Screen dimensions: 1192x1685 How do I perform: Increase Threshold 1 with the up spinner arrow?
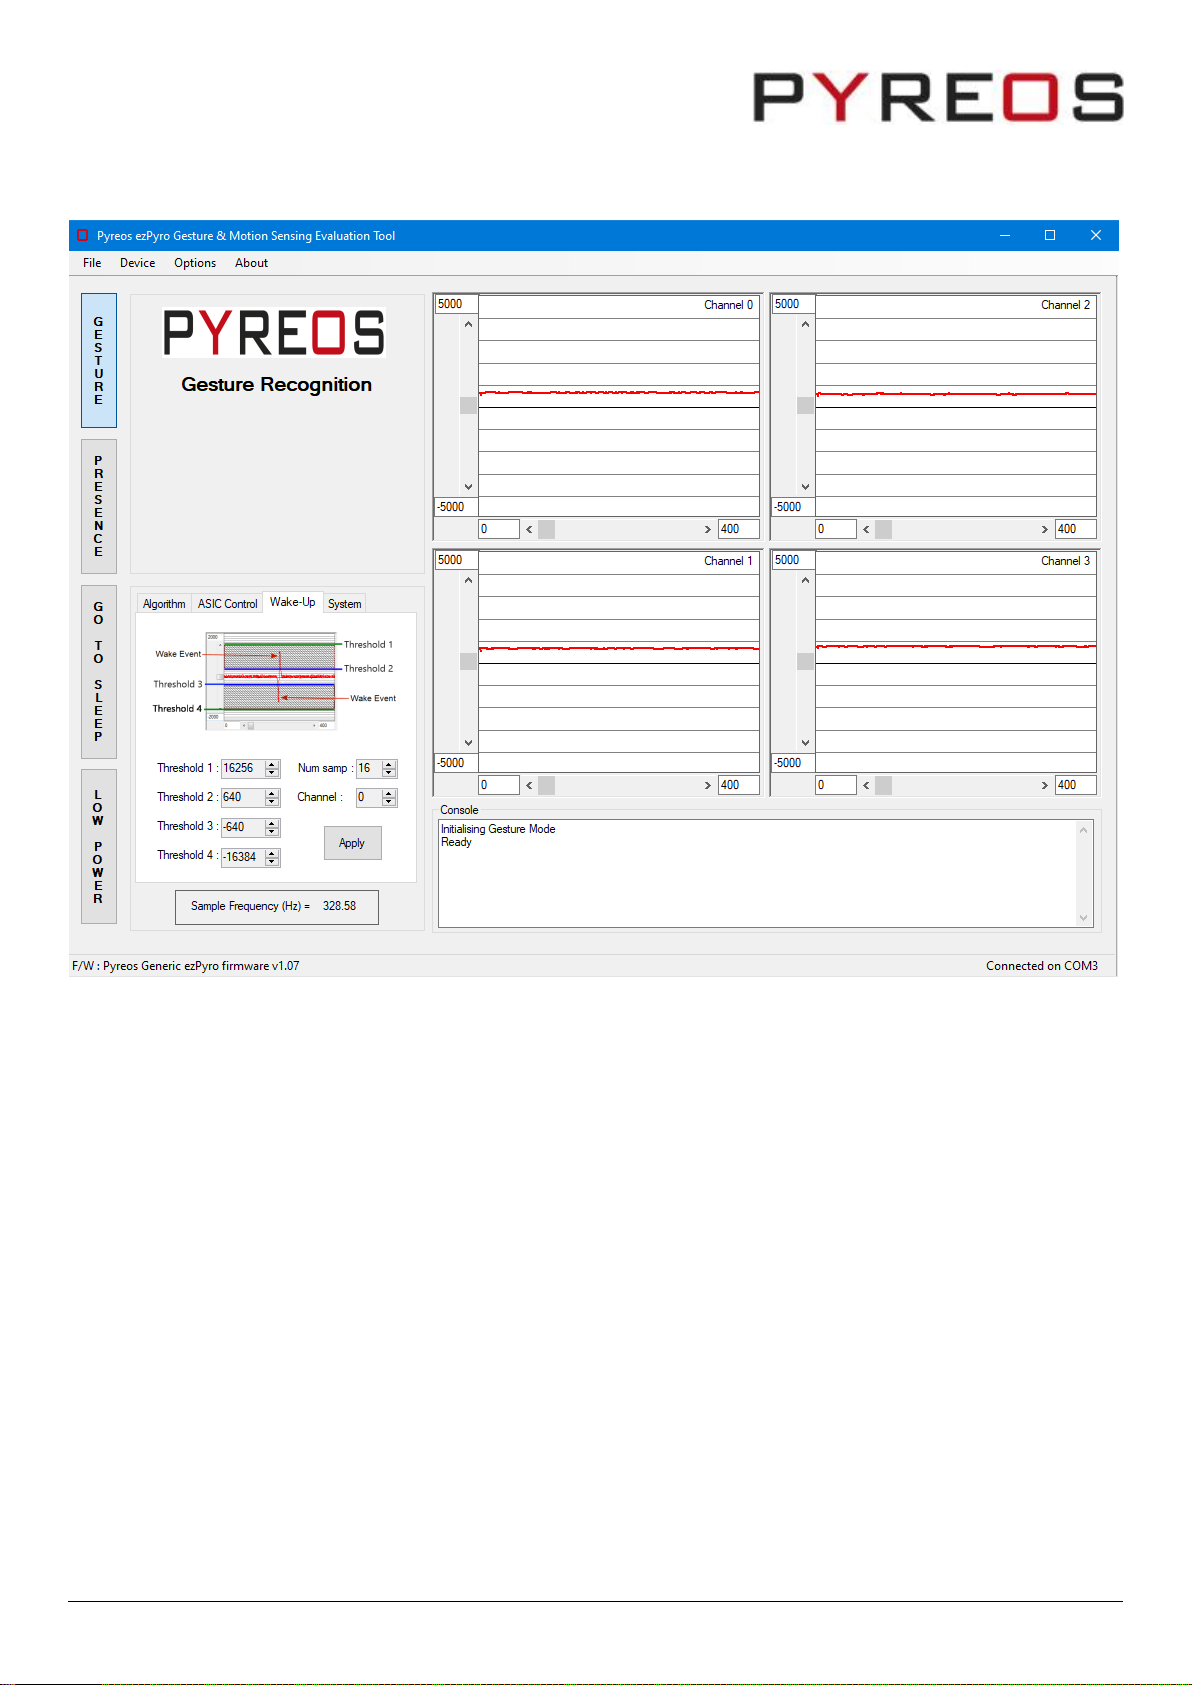pos(272,765)
